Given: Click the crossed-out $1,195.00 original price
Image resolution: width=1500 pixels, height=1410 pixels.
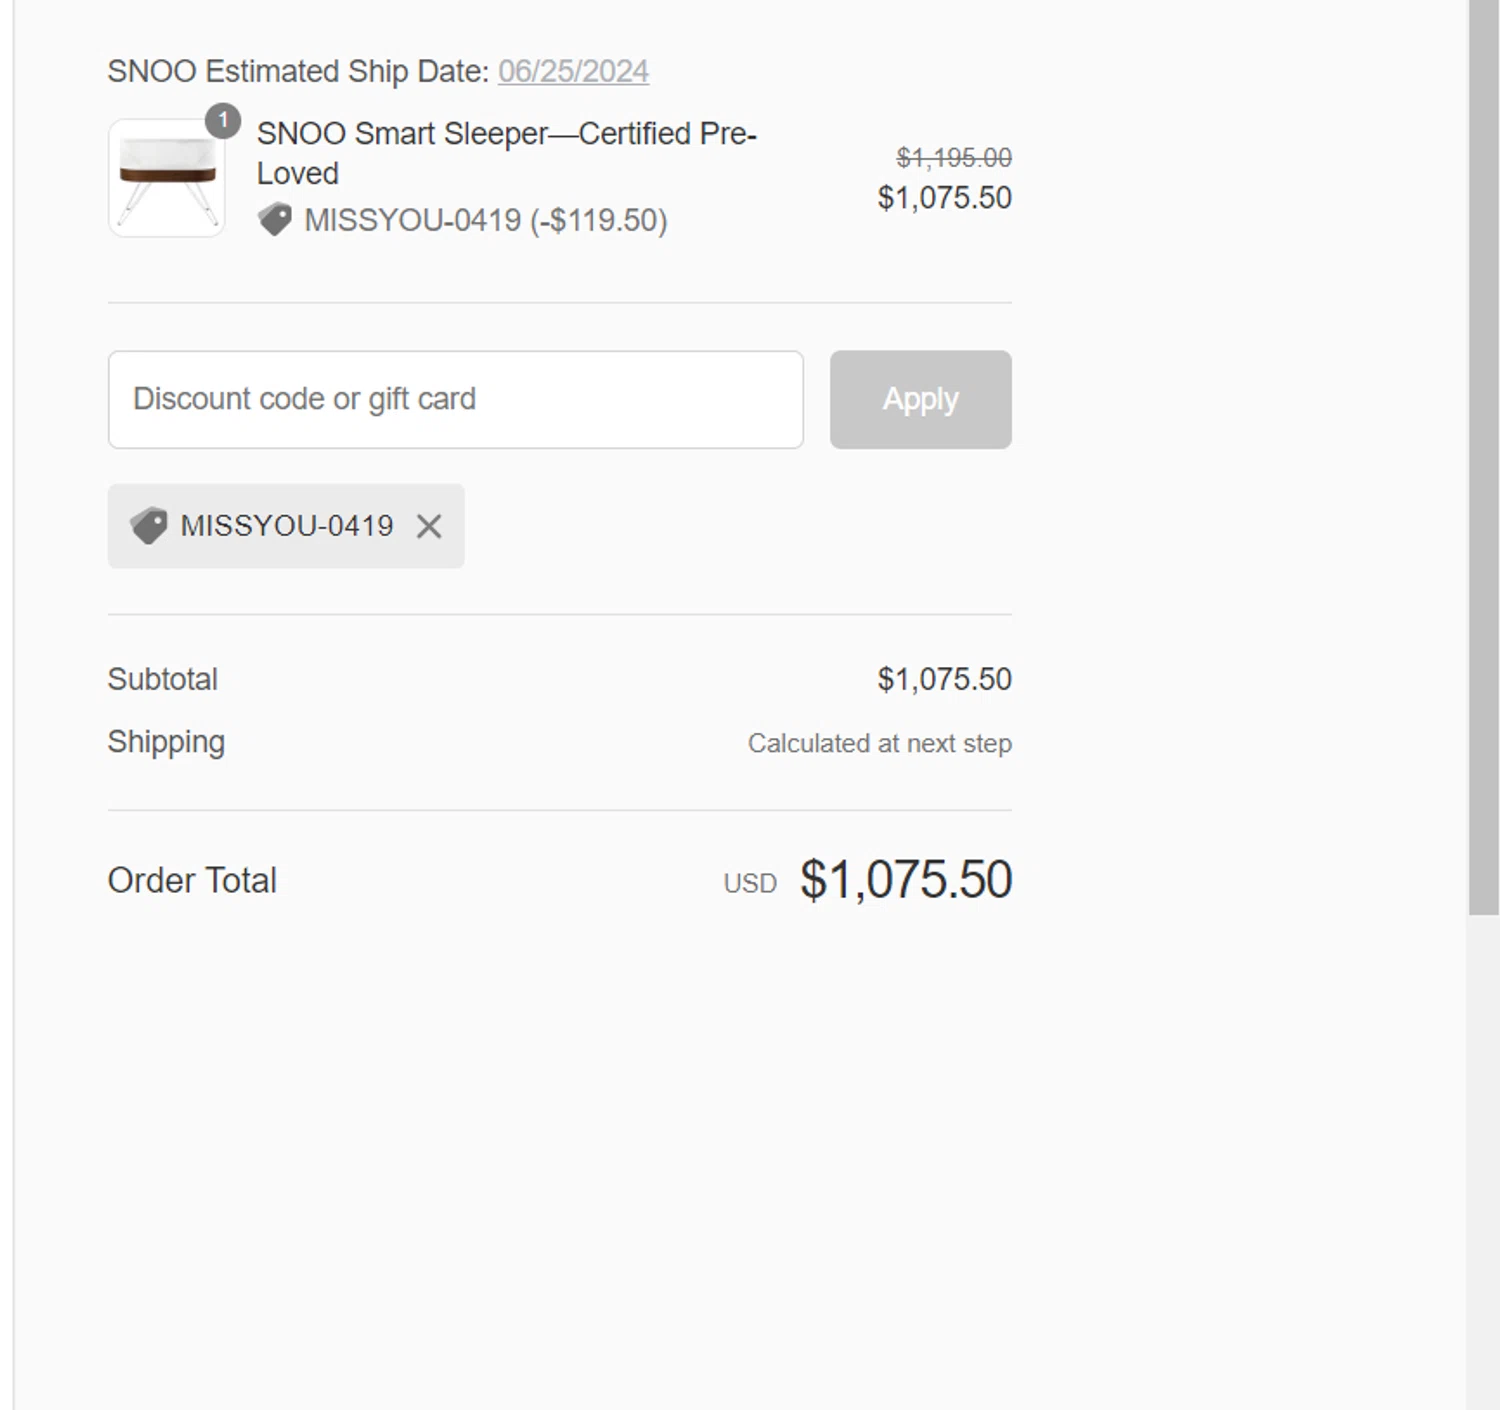Looking at the screenshot, I should coord(953,157).
